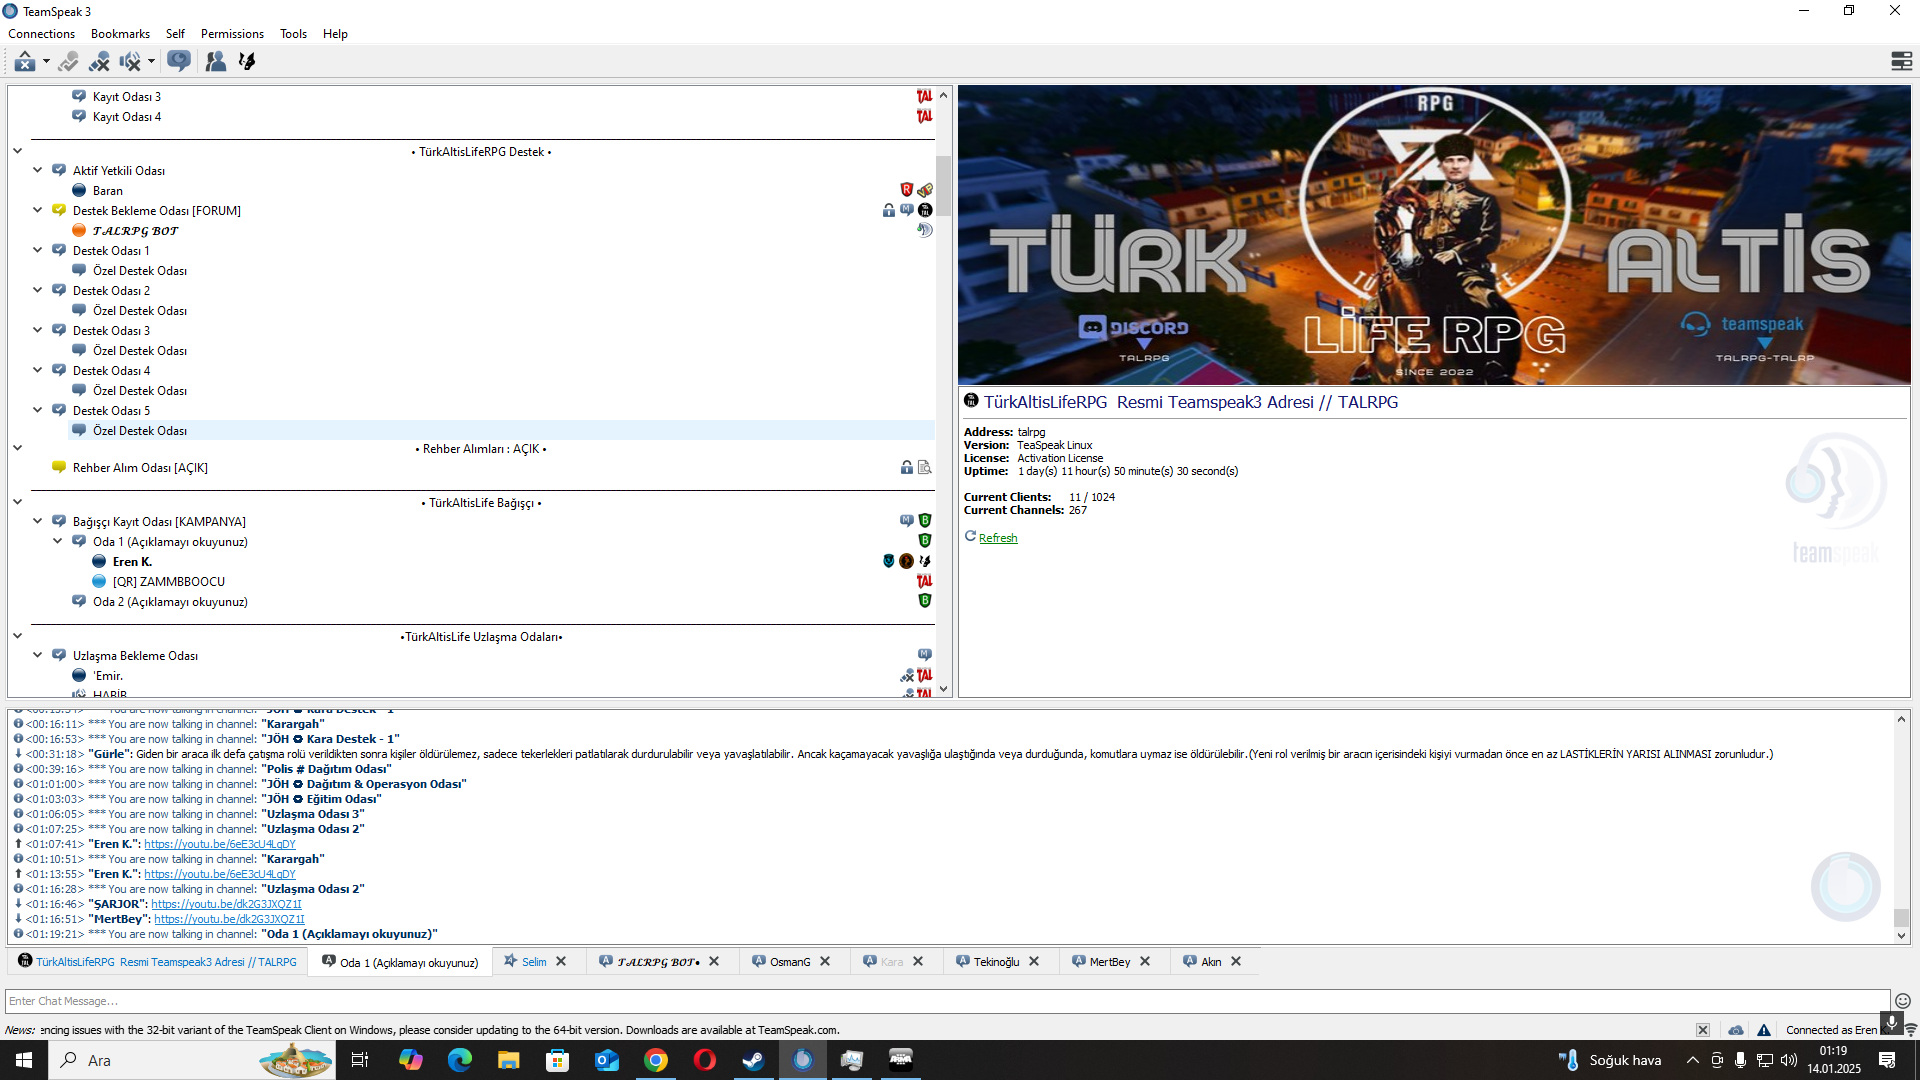Select the Rehber Alım Odası [AÇIK] channel
The height and width of the screenshot is (1082, 1922).
(140, 468)
